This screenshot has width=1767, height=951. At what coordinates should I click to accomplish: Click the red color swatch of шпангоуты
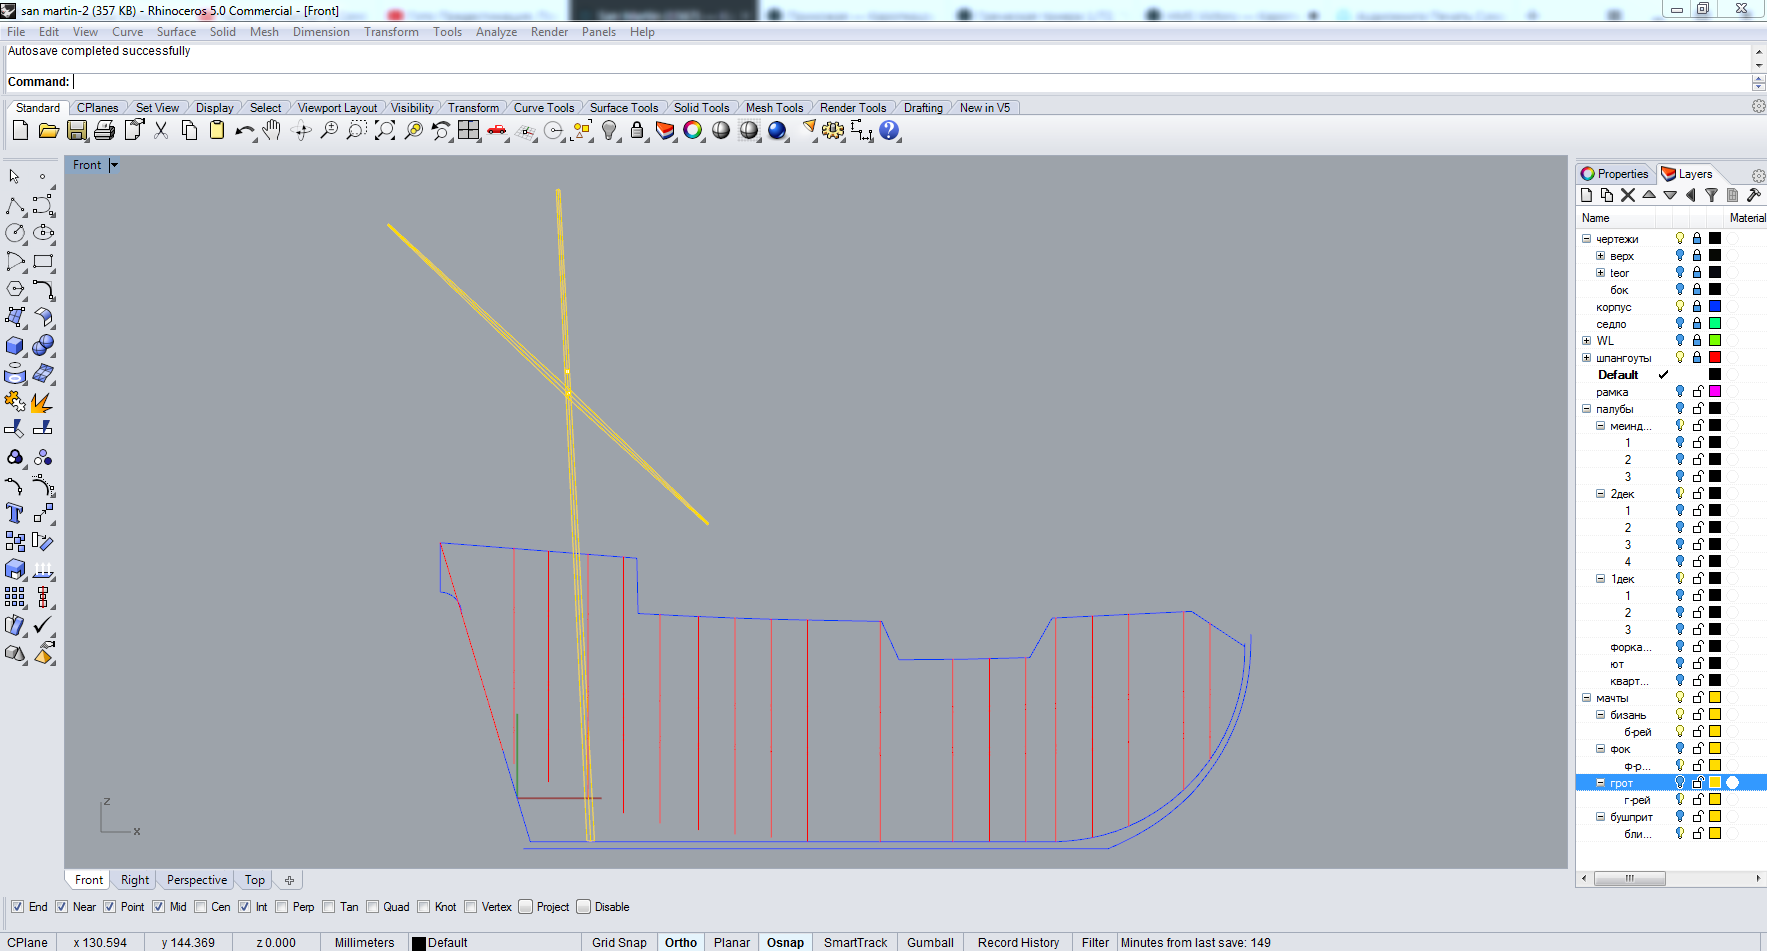point(1715,358)
